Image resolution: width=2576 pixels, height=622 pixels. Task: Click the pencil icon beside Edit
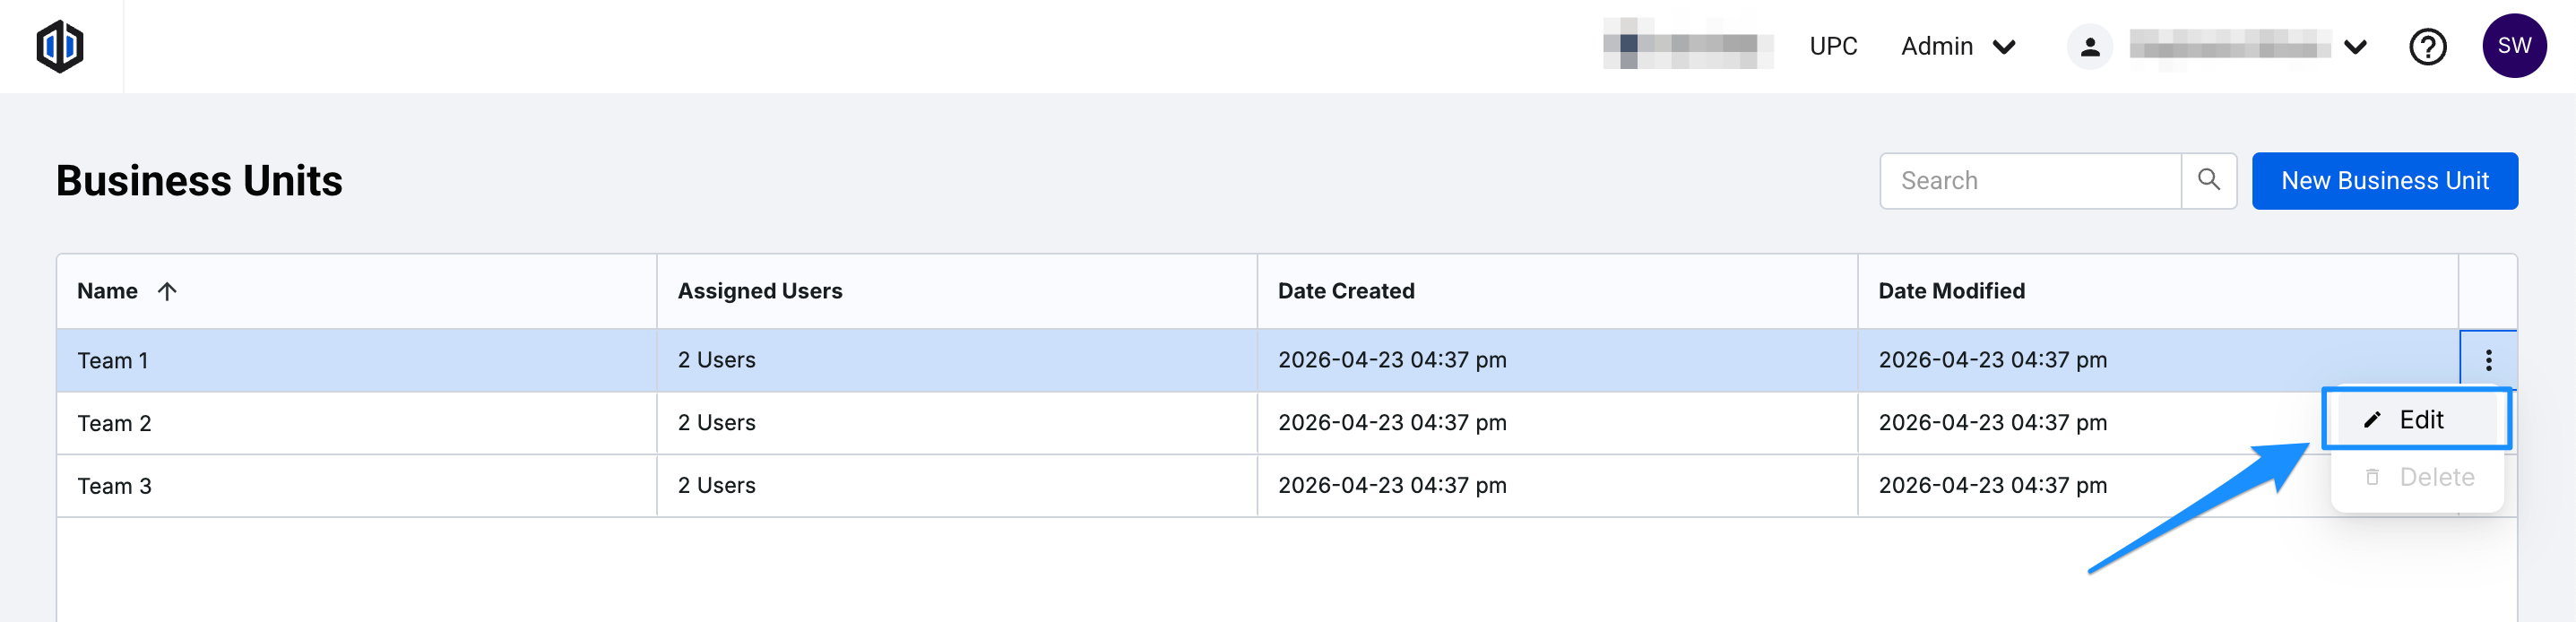click(x=2372, y=420)
